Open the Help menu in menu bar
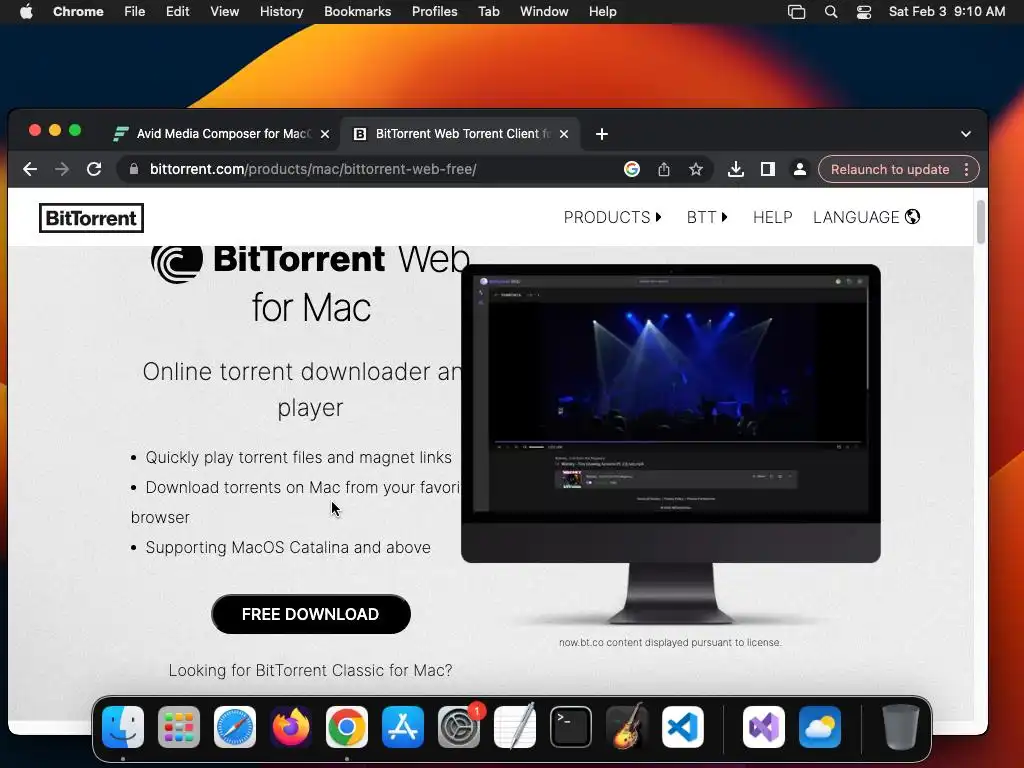Viewport: 1024px width, 768px height. tap(602, 12)
